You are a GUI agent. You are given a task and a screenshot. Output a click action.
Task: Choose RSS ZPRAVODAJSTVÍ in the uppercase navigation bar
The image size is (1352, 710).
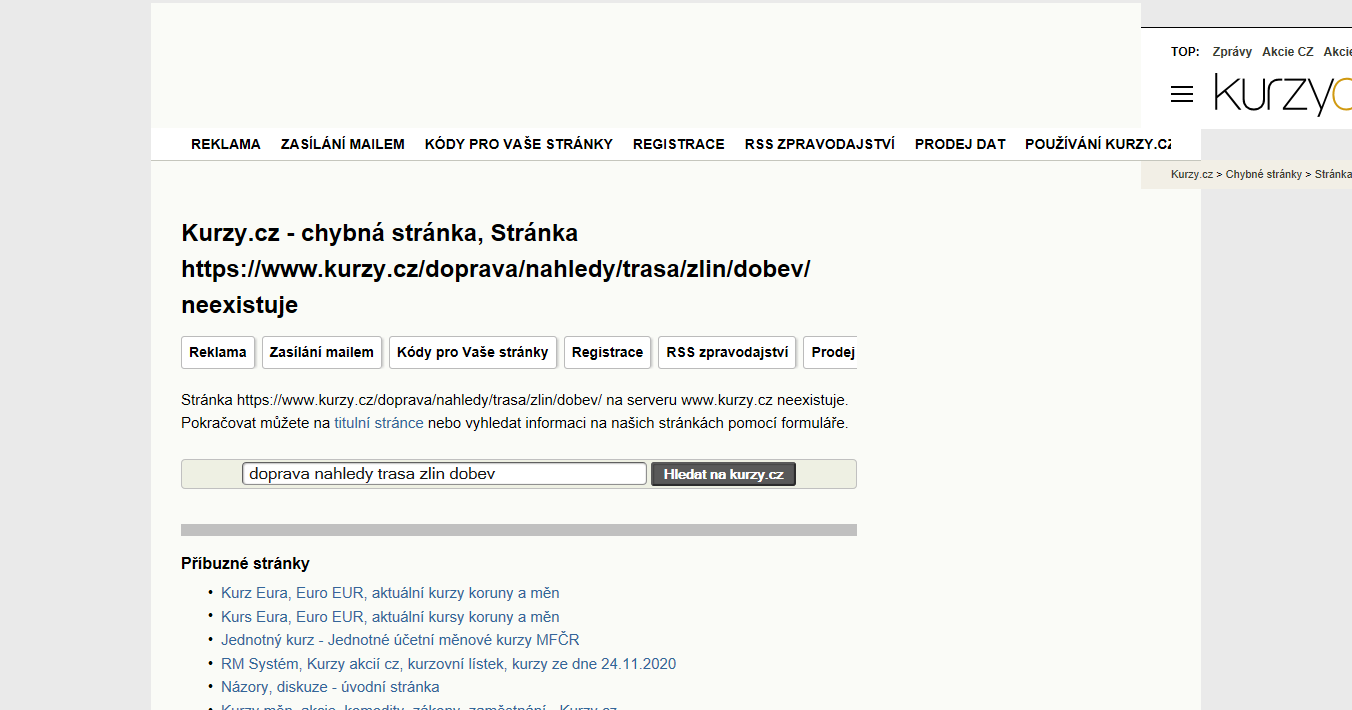[x=820, y=144]
